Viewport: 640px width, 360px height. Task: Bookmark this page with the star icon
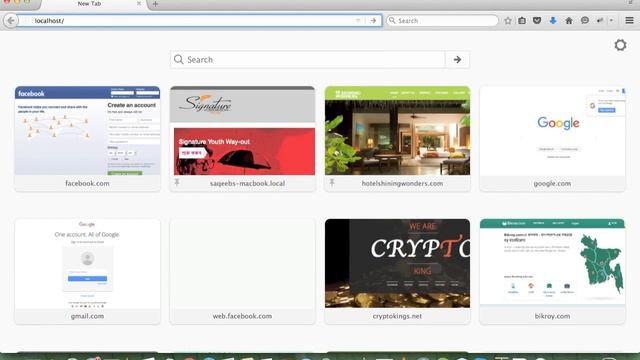507,20
